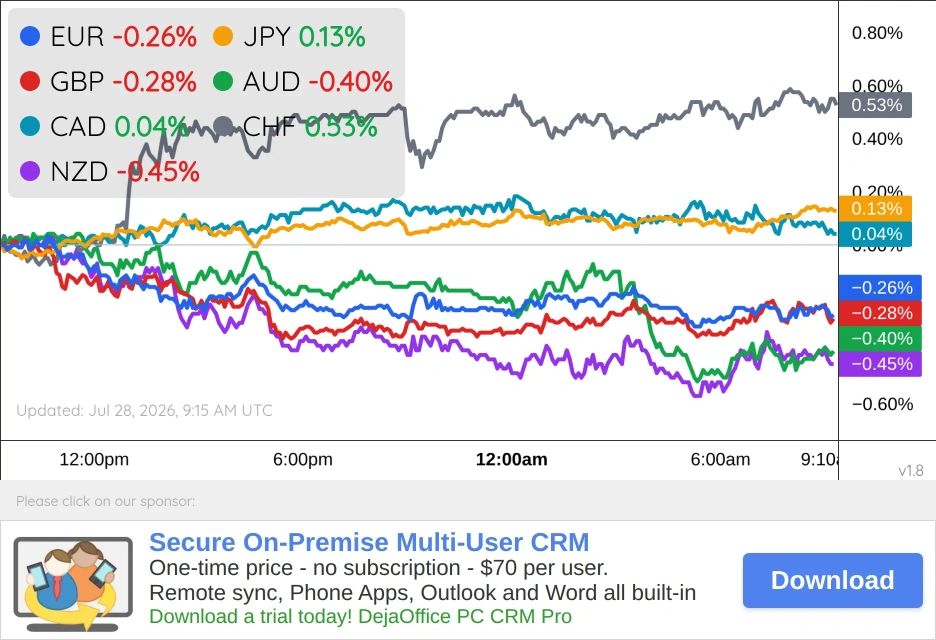Click the 12:00am time axis marker
Screen dimensions: 936x640
512,459
